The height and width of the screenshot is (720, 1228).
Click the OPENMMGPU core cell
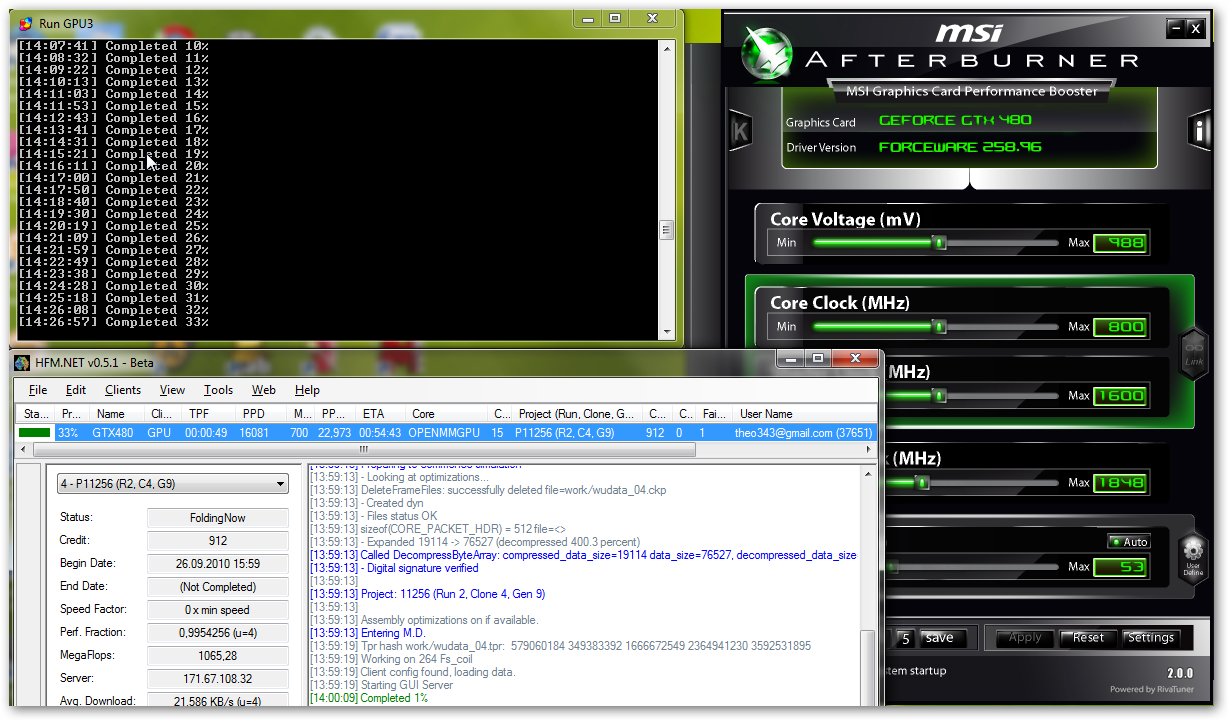[448, 433]
